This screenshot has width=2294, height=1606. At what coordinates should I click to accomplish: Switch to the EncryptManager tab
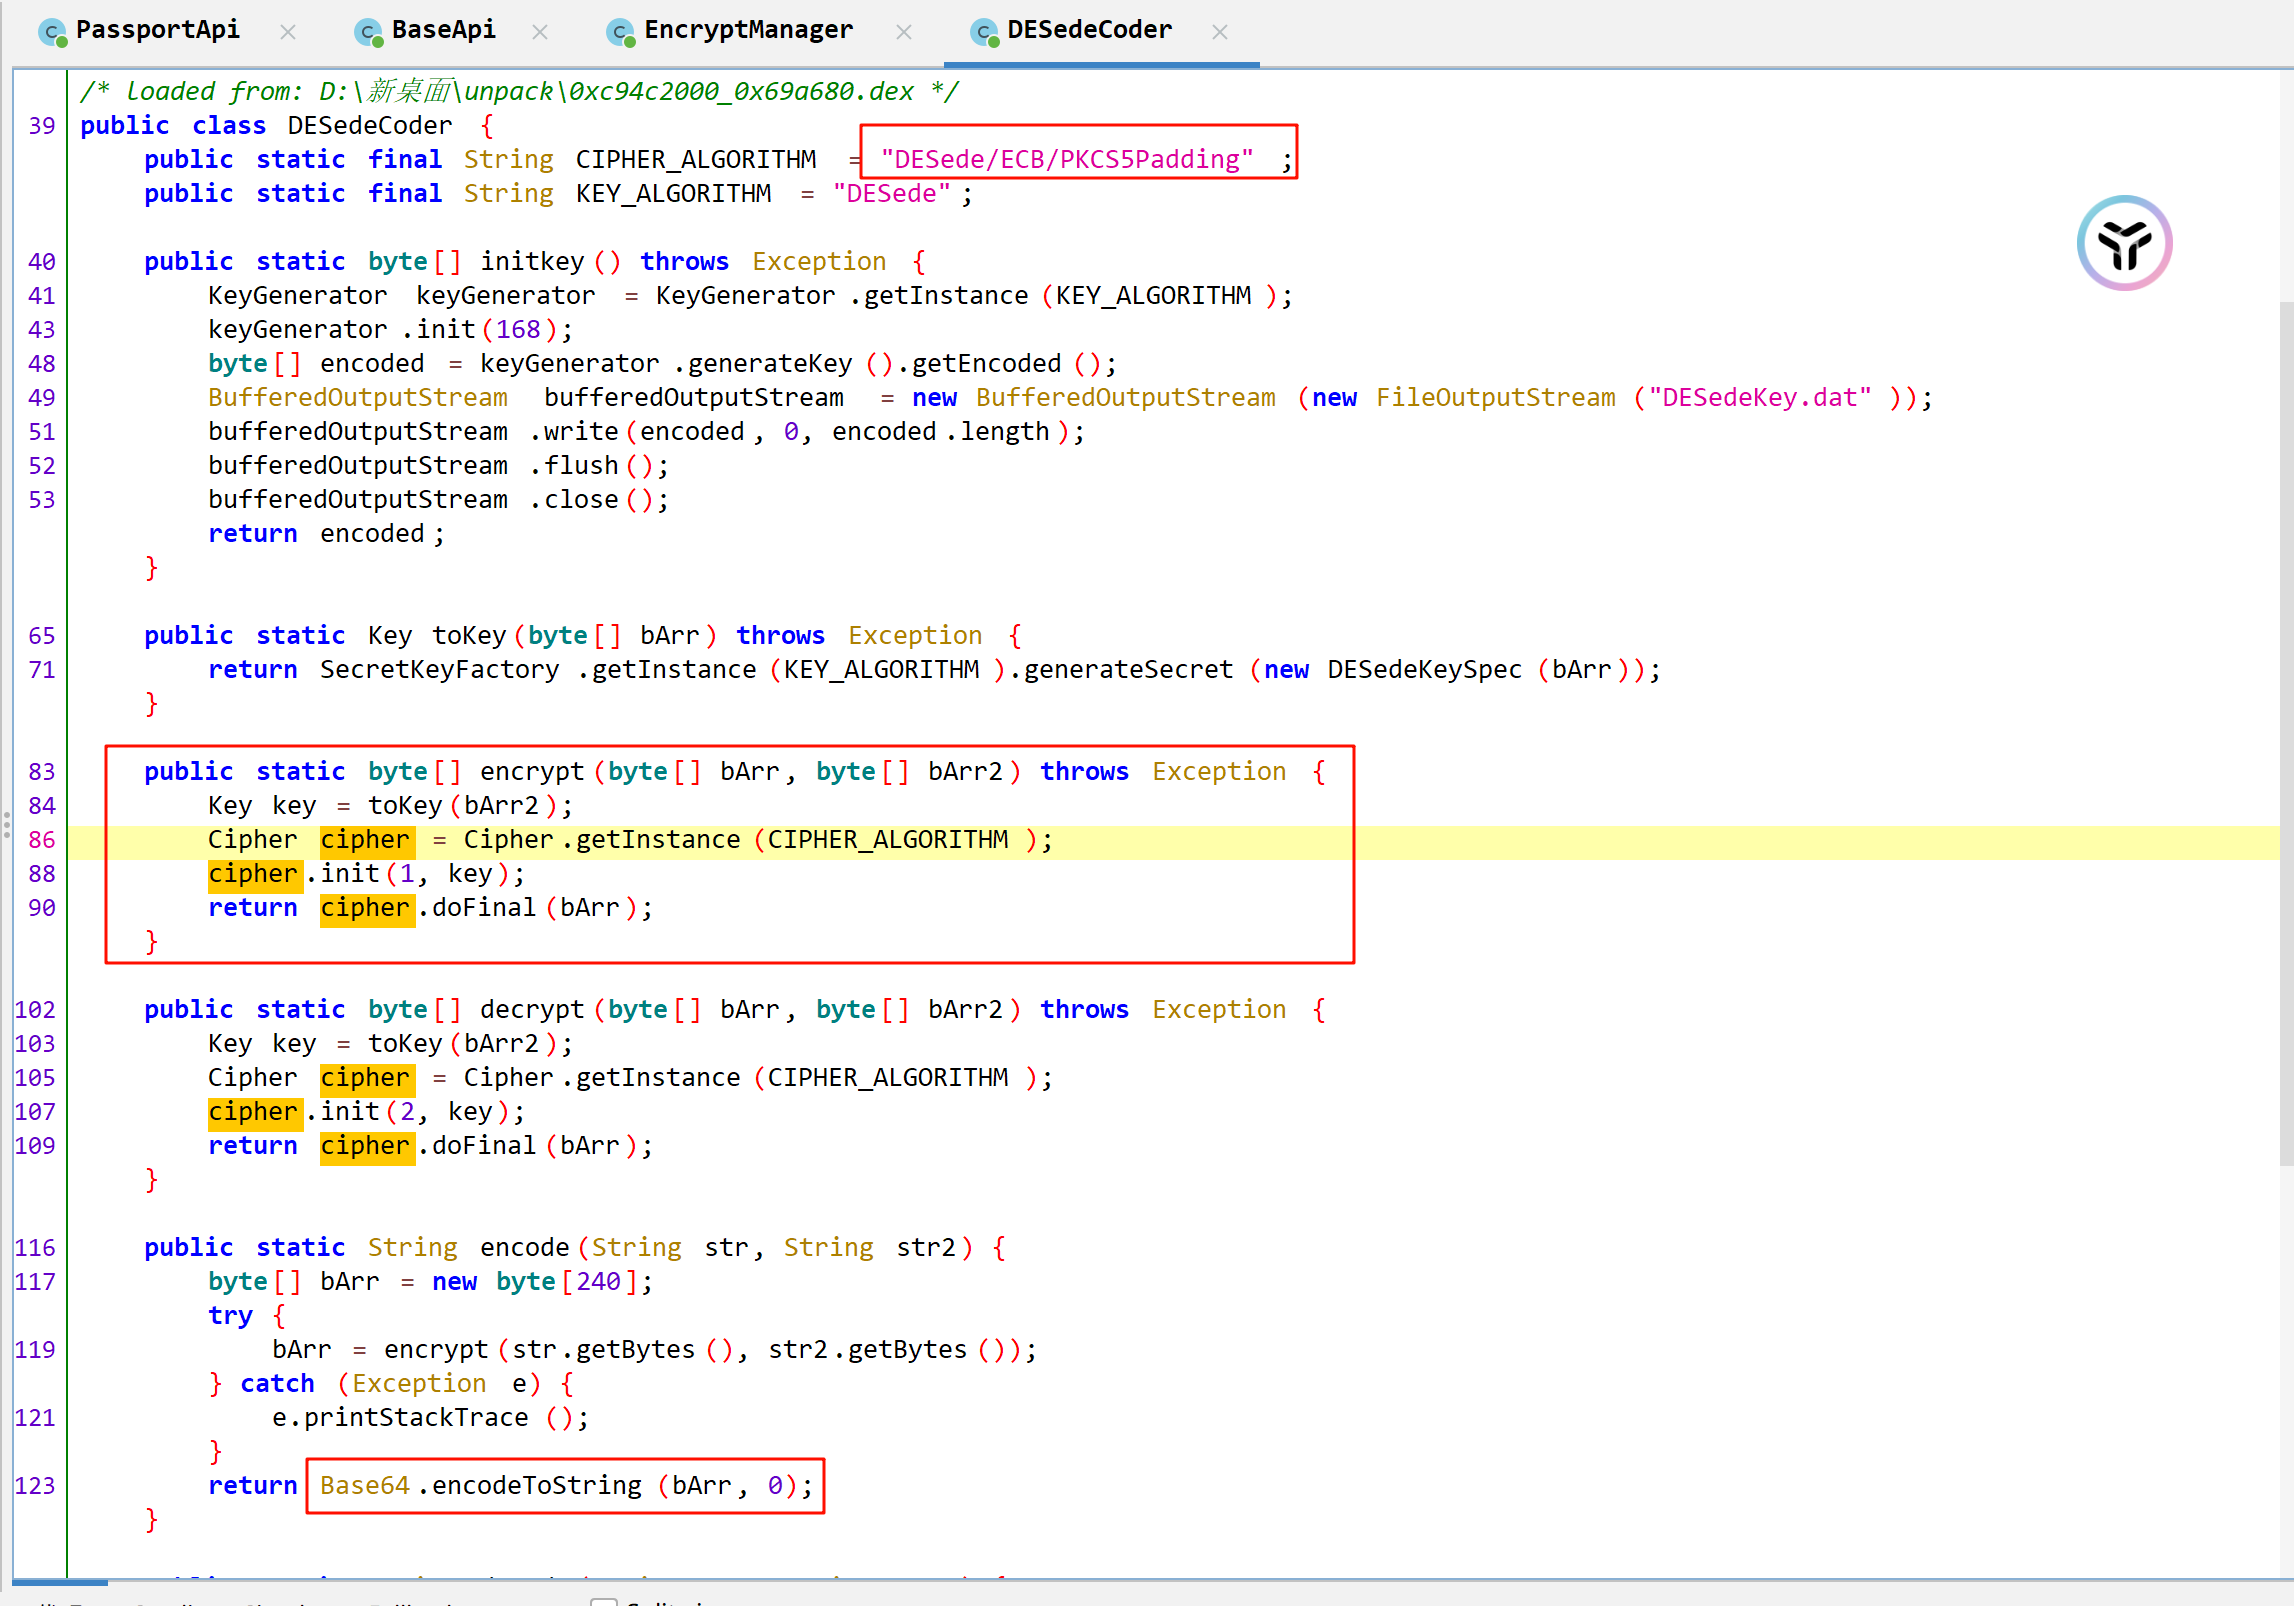point(748,30)
